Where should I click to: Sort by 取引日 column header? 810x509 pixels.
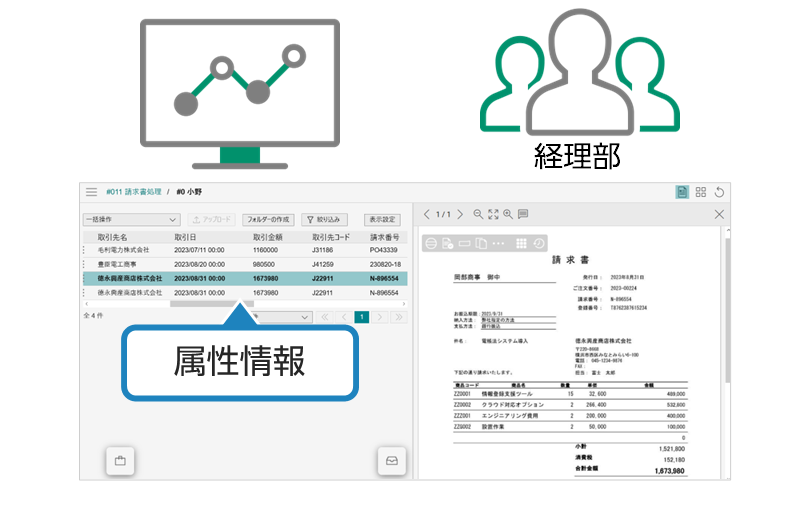click(x=185, y=237)
